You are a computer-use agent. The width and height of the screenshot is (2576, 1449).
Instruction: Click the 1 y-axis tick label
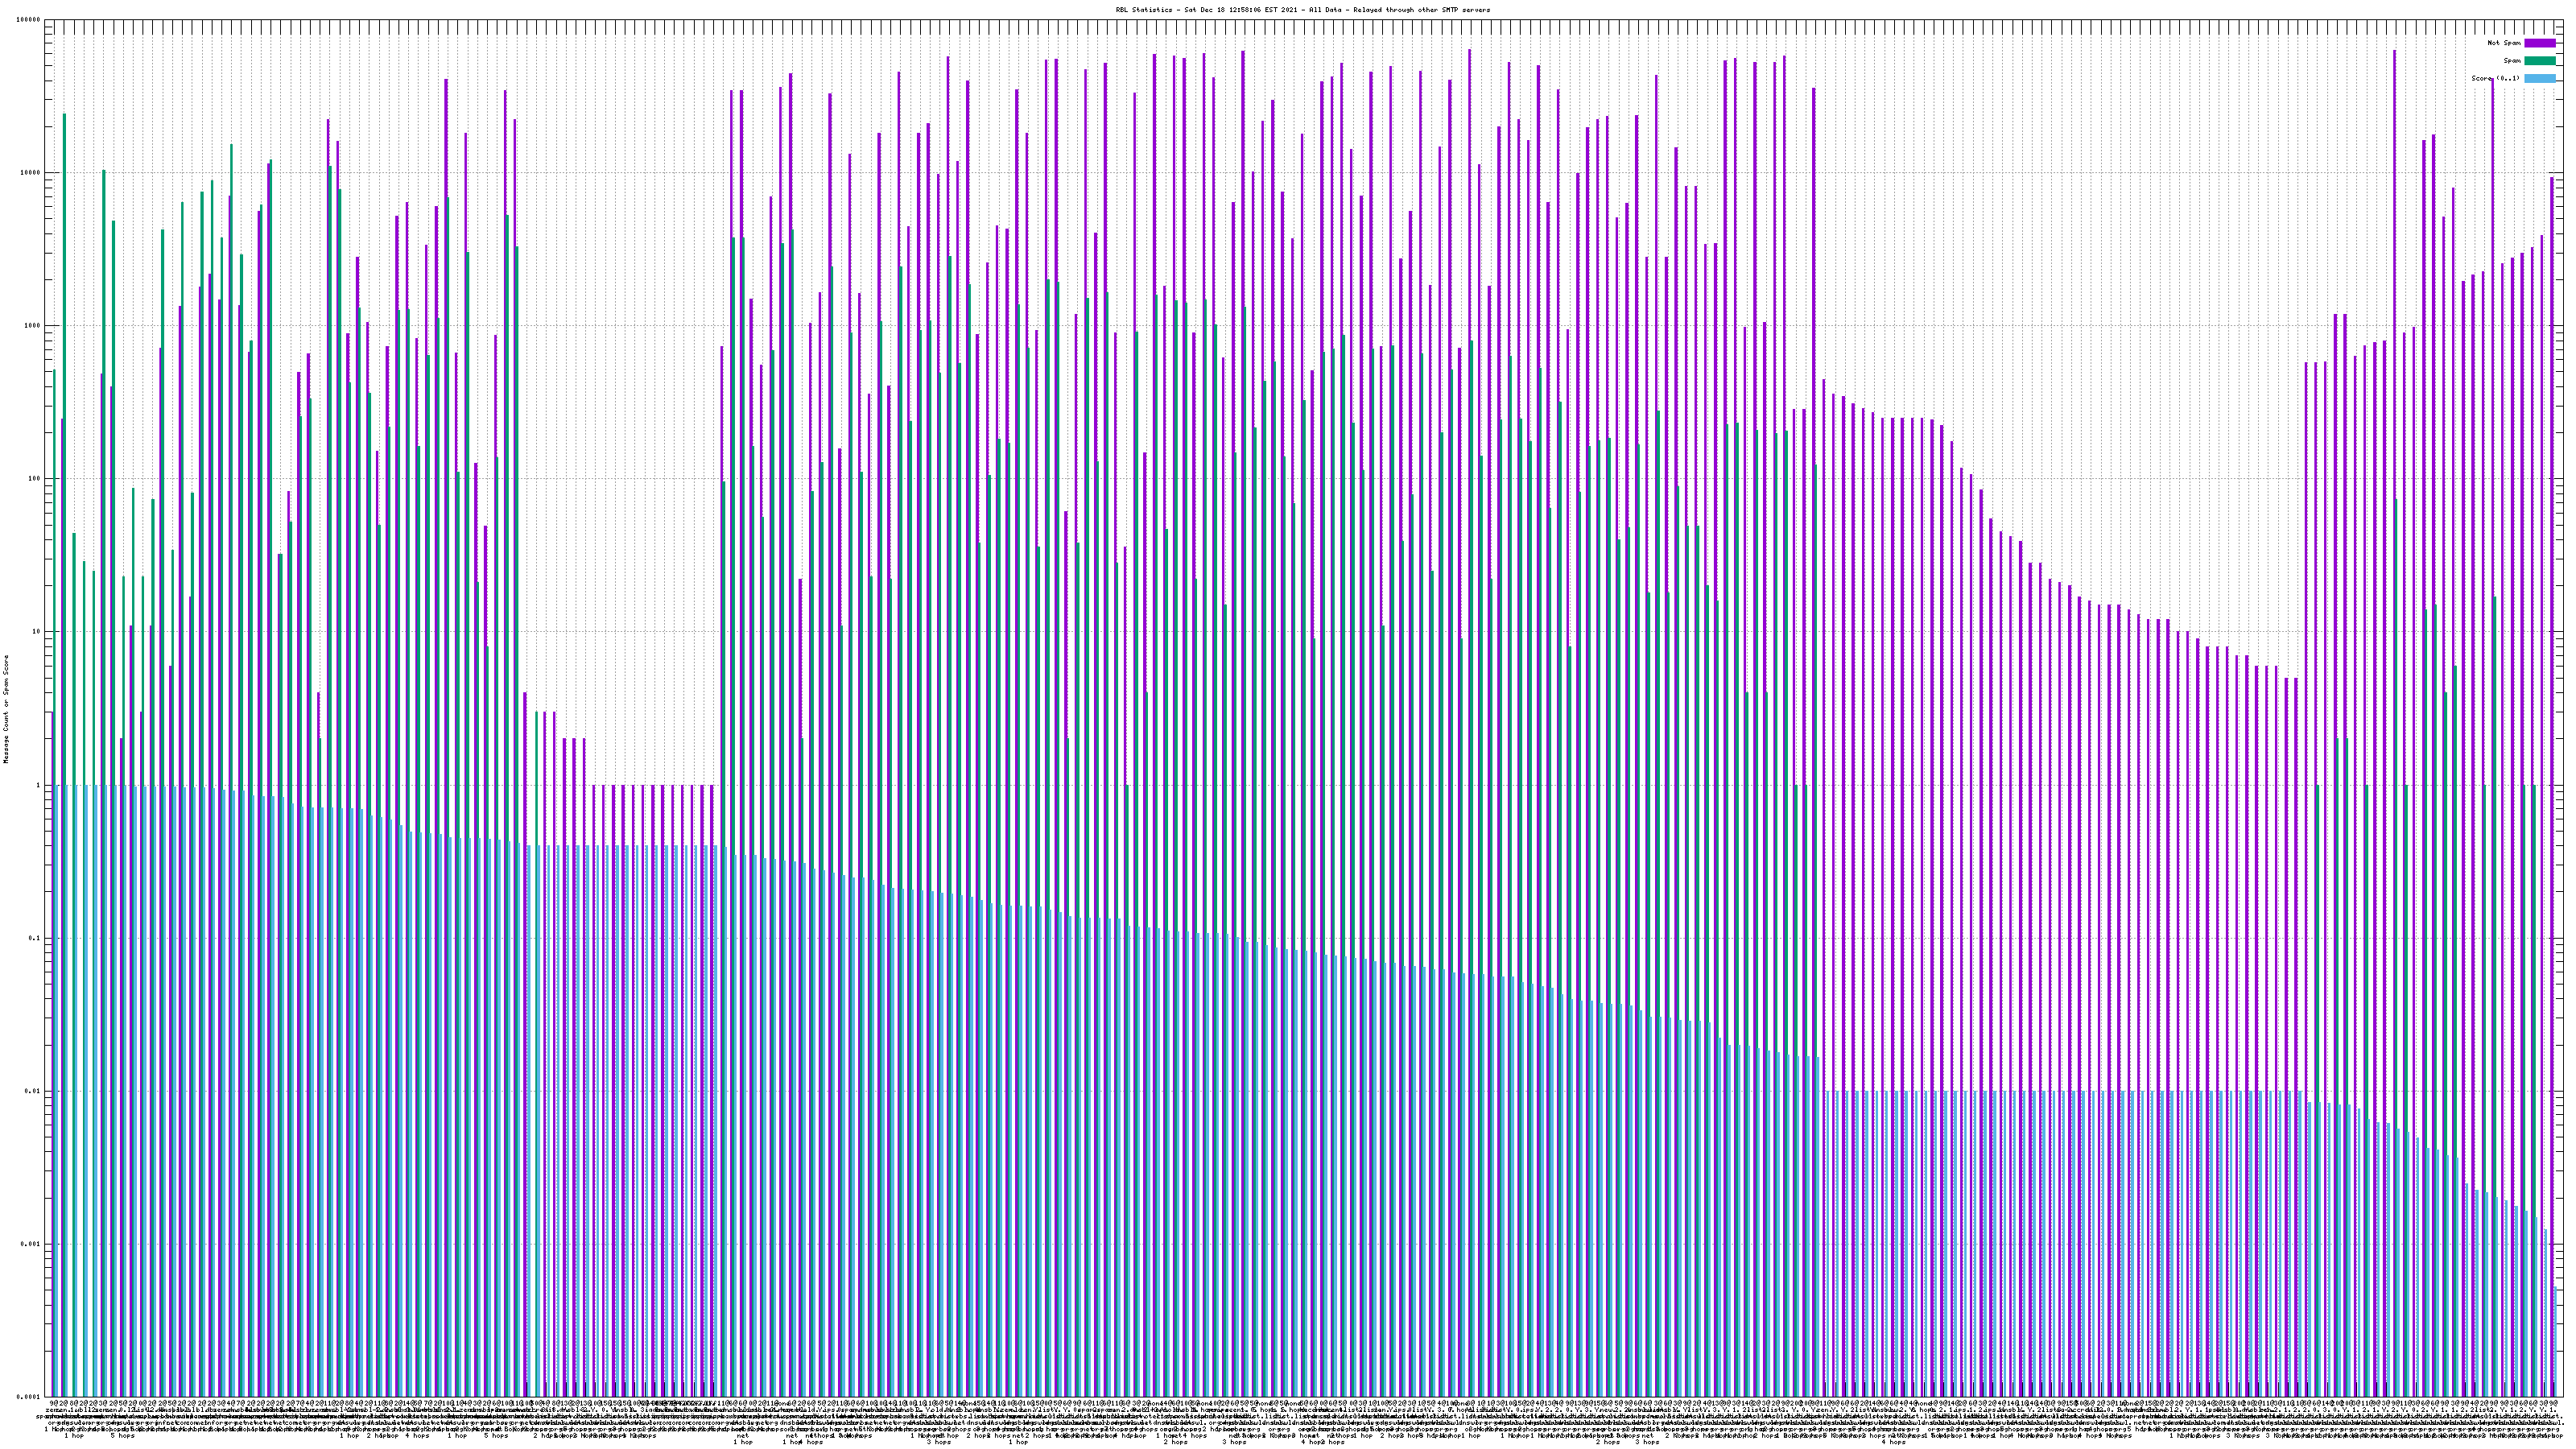click(39, 785)
